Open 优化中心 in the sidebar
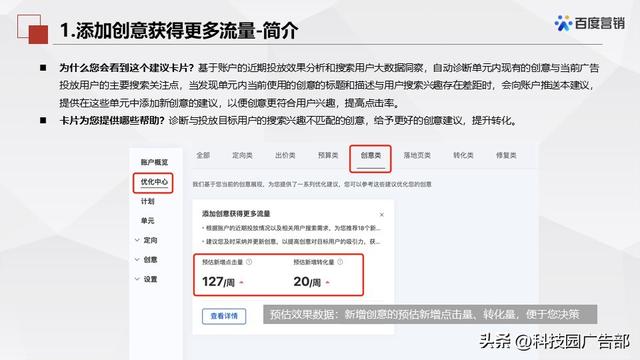Image resolution: width=640 pixels, height=360 pixels. pos(154,182)
